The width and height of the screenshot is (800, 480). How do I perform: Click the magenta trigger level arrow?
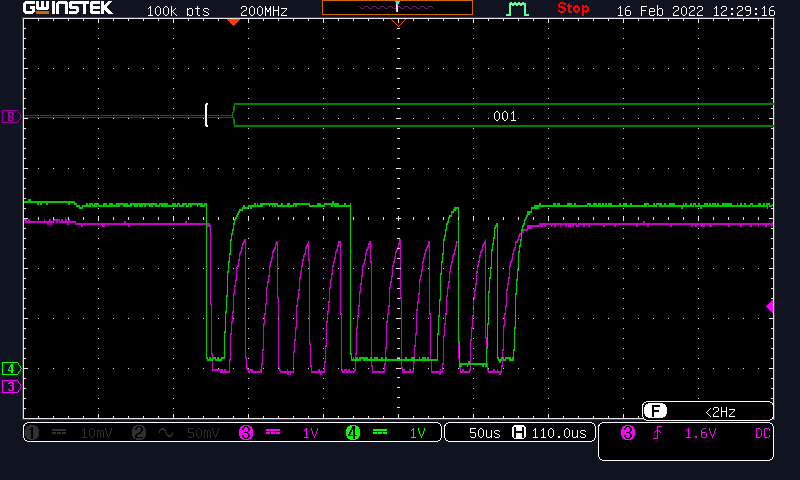point(770,307)
